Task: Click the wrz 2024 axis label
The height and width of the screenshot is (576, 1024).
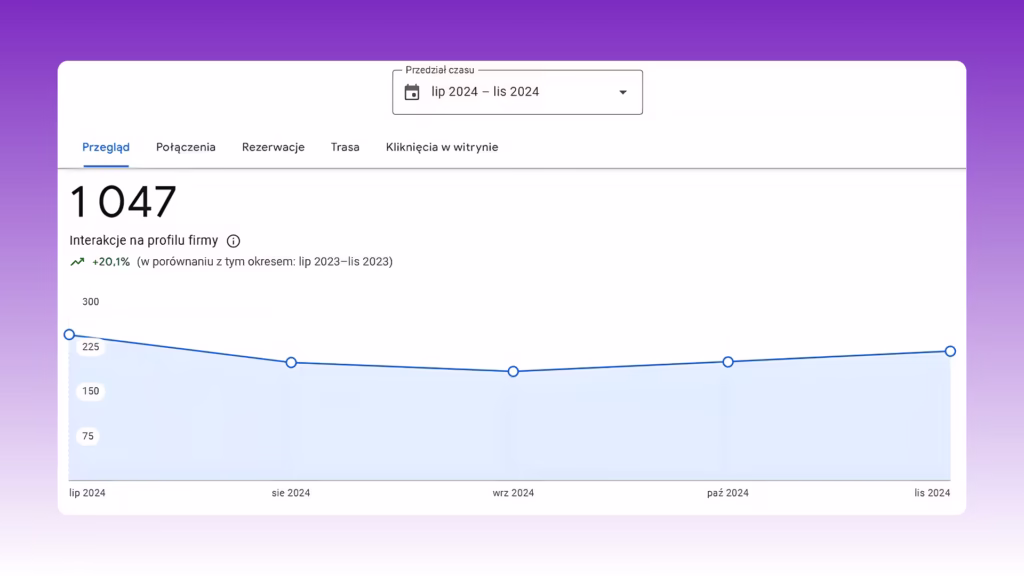Action: pos(513,493)
